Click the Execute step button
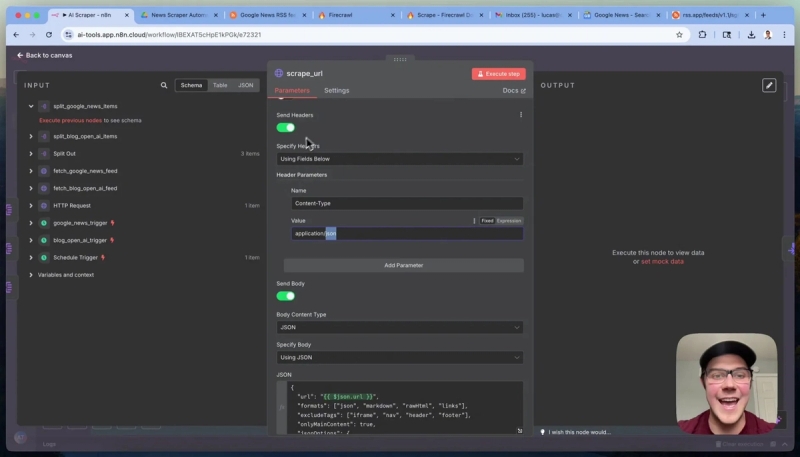Image resolution: width=800 pixels, height=457 pixels. click(498, 74)
